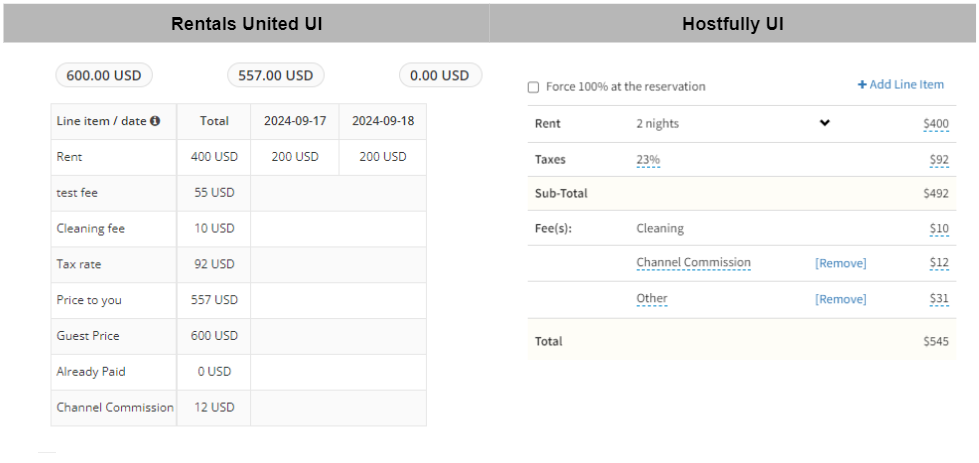Image resolution: width=979 pixels, height=463 pixels.
Task: Enable Force 100% at the reservation checkbox
Action: pos(534,87)
